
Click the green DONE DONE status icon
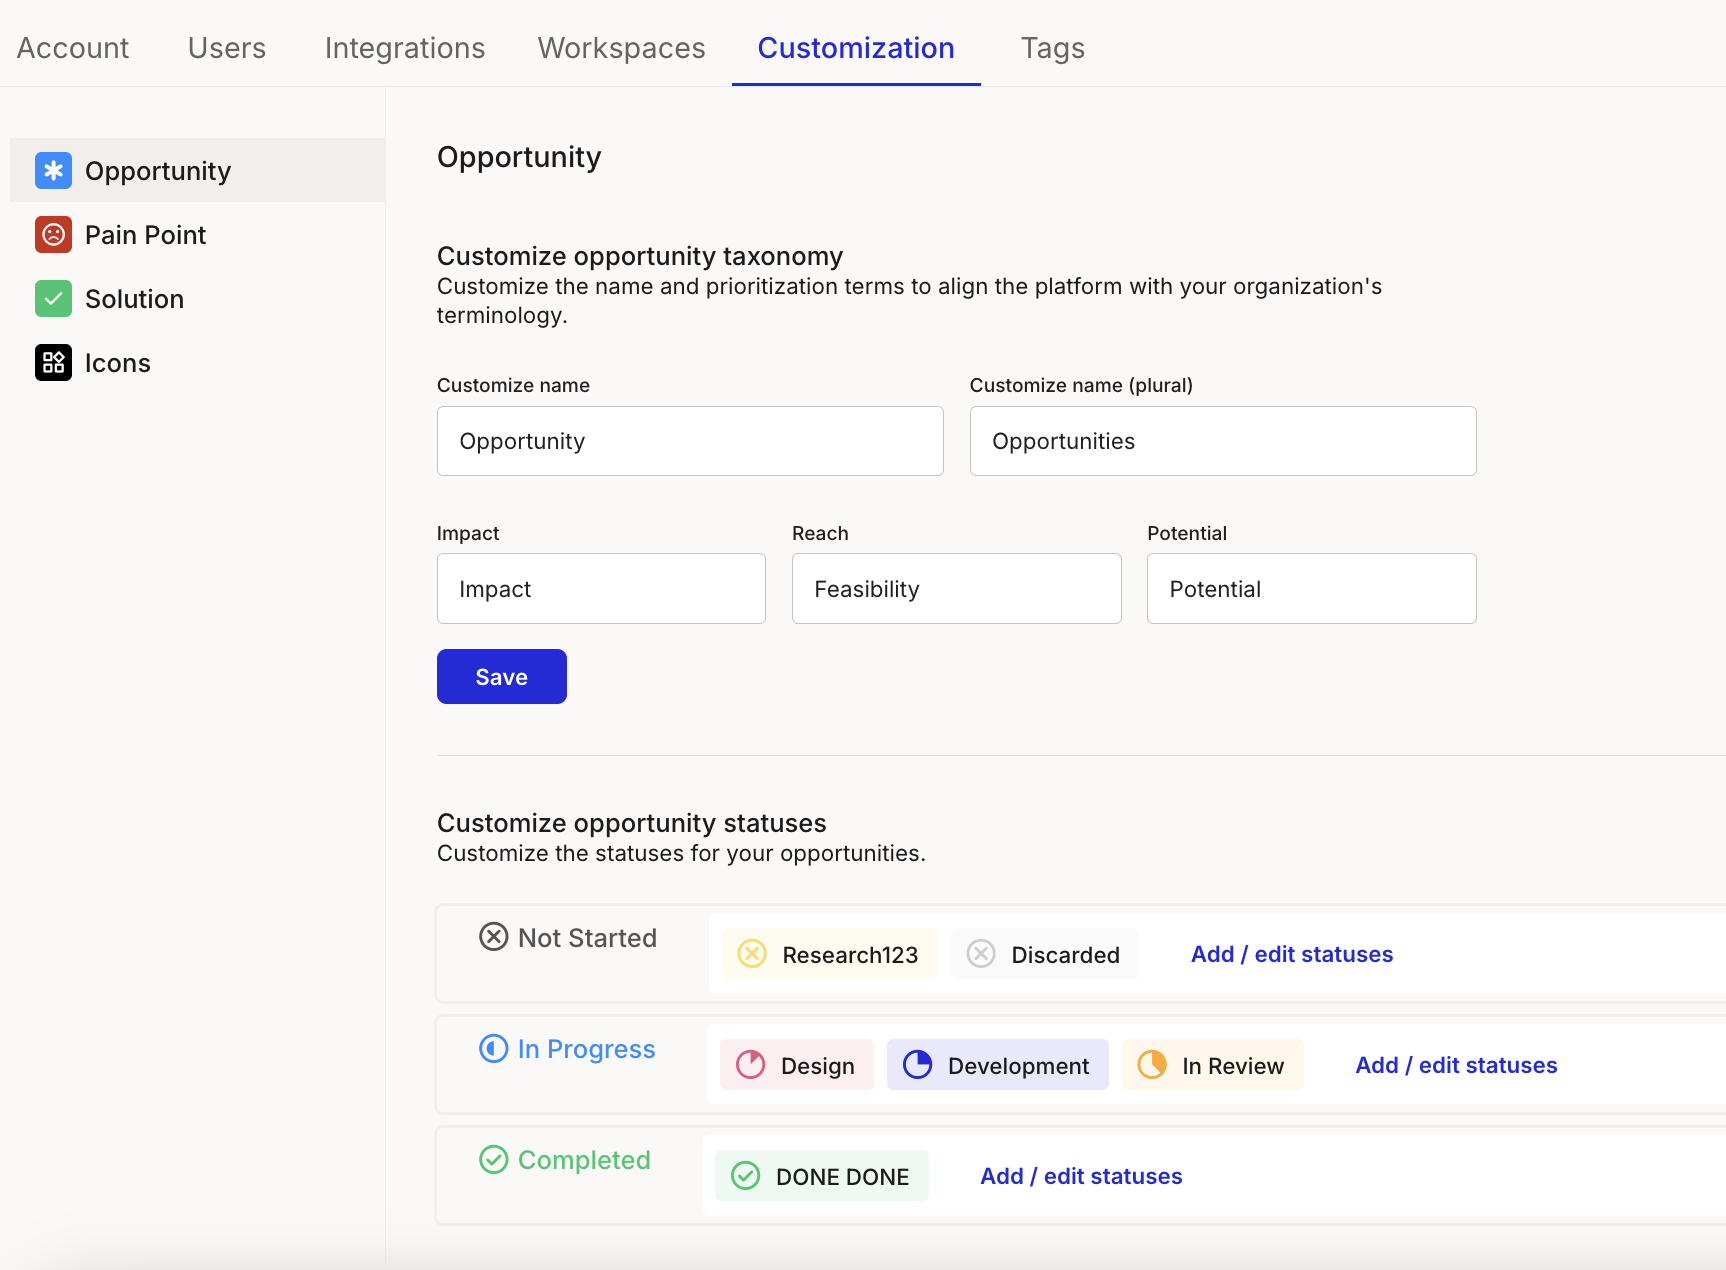[745, 1176]
